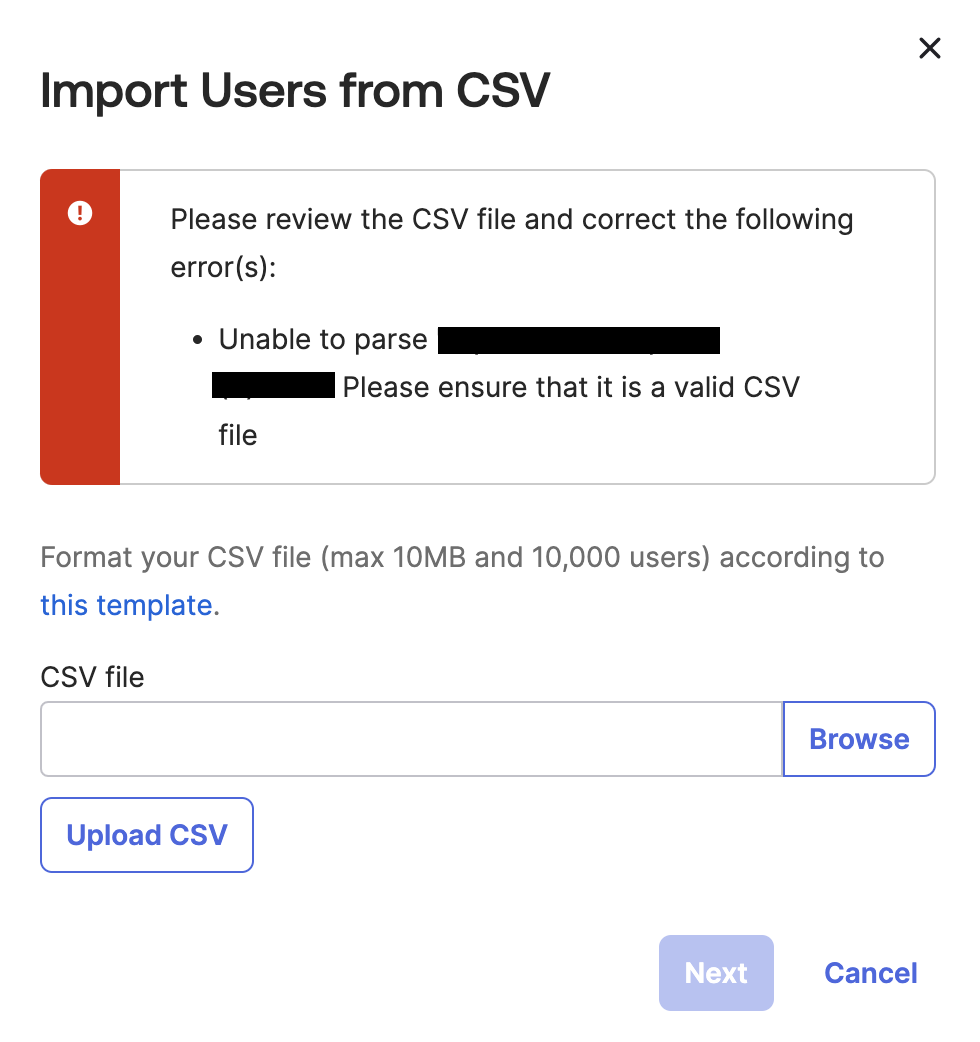Click the 'CSV file' field label
Viewport: 980px width, 1042px height.
point(92,677)
